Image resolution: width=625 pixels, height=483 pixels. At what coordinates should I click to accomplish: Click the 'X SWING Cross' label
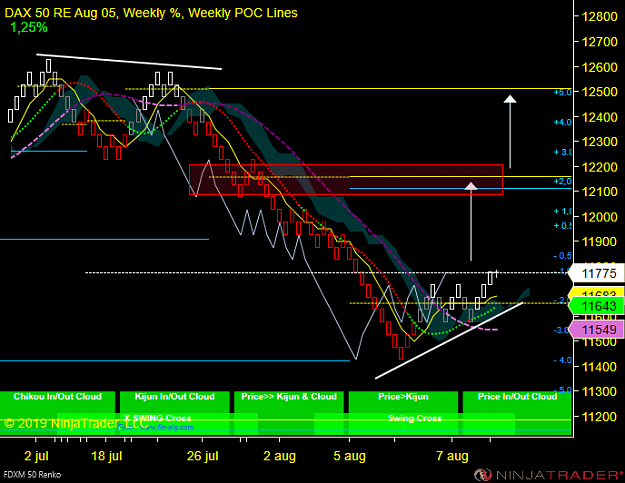coord(157,418)
